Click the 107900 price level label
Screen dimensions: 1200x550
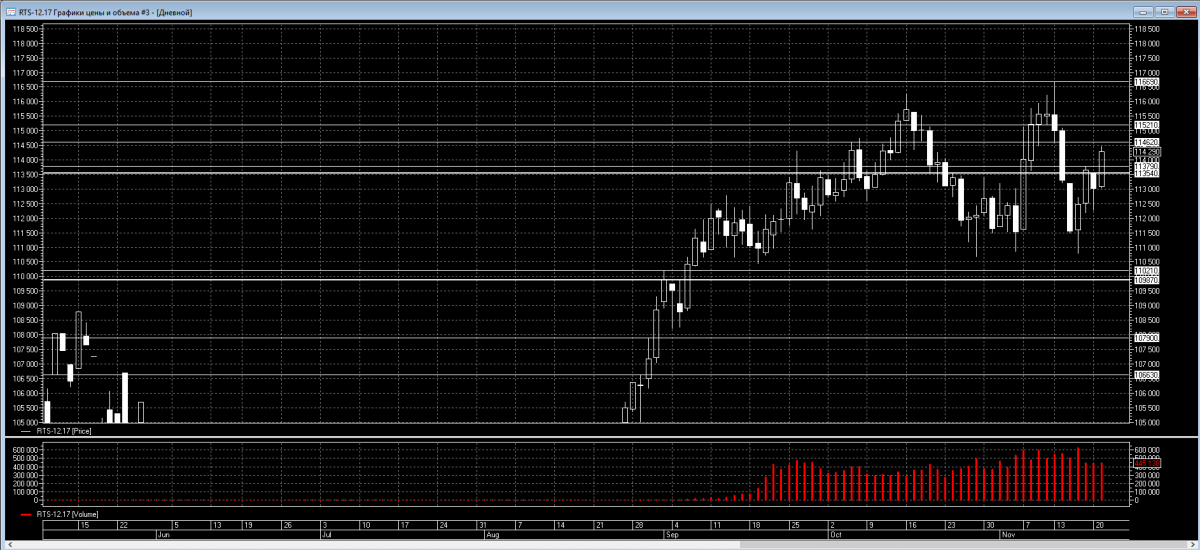(1146, 338)
